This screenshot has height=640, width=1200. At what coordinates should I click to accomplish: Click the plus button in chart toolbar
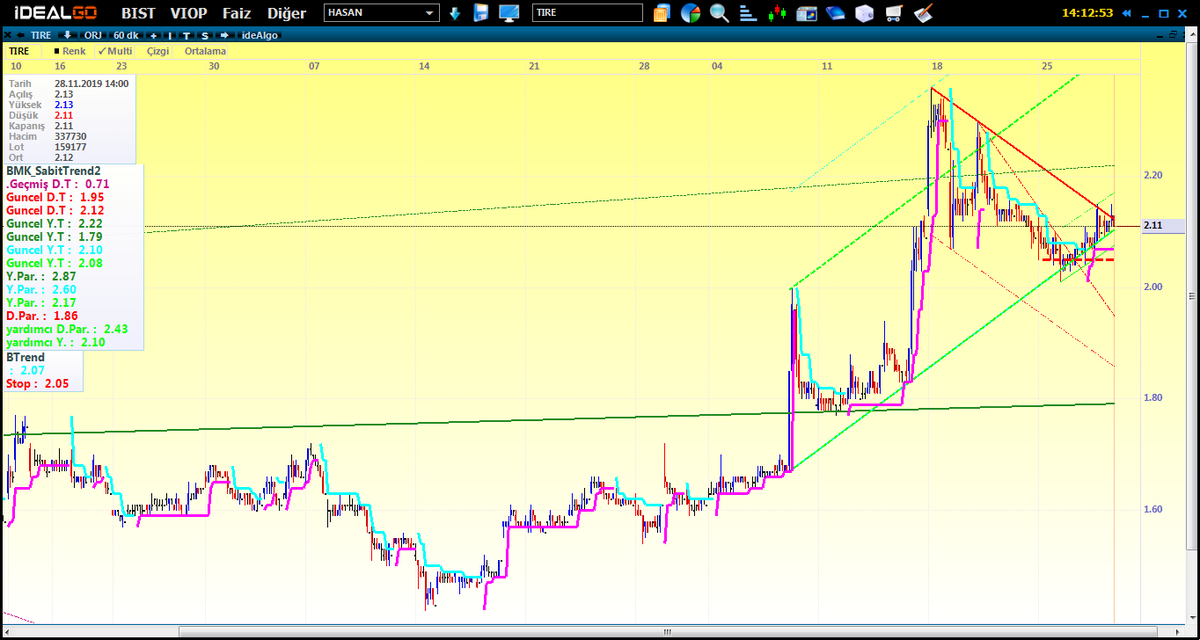tap(153, 34)
